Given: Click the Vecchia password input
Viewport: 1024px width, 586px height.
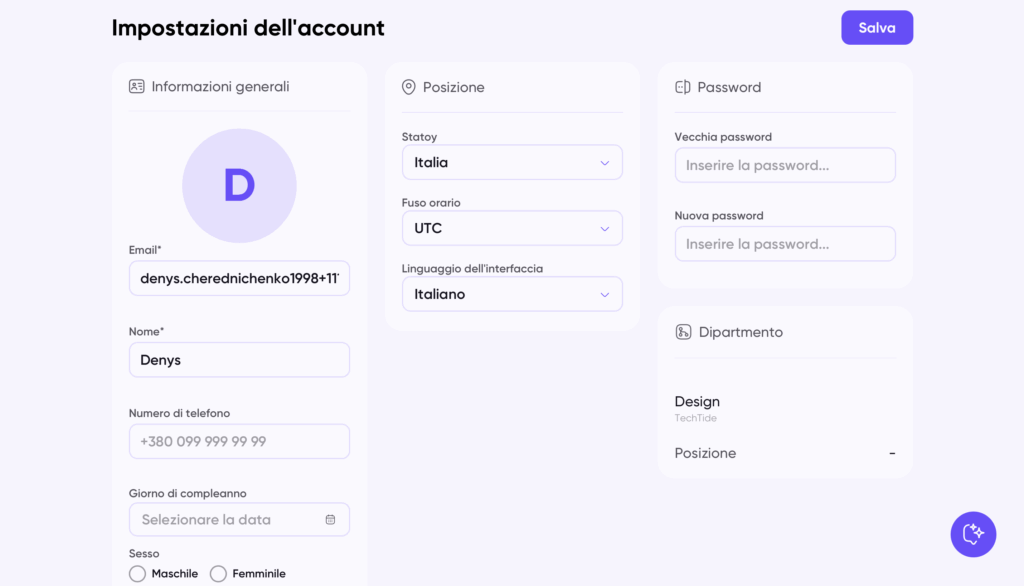Looking at the screenshot, I should (784, 166).
